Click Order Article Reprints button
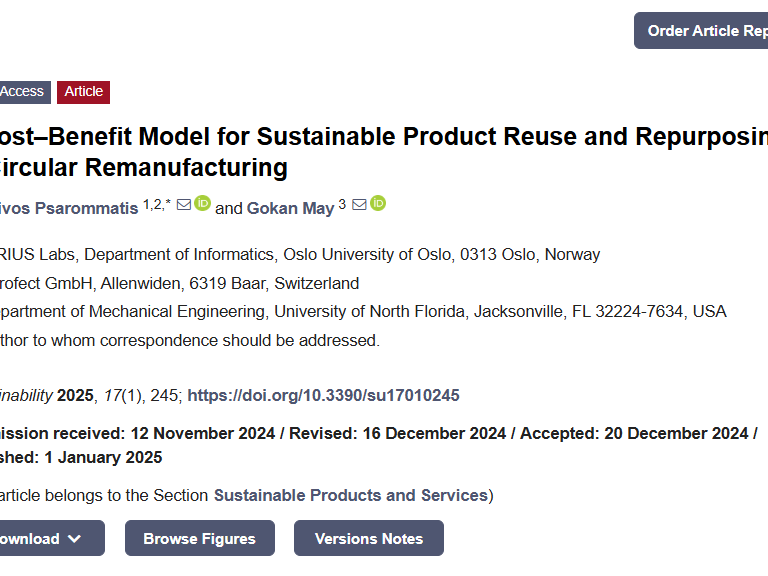The width and height of the screenshot is (768, 576). [x=704, y=31]
